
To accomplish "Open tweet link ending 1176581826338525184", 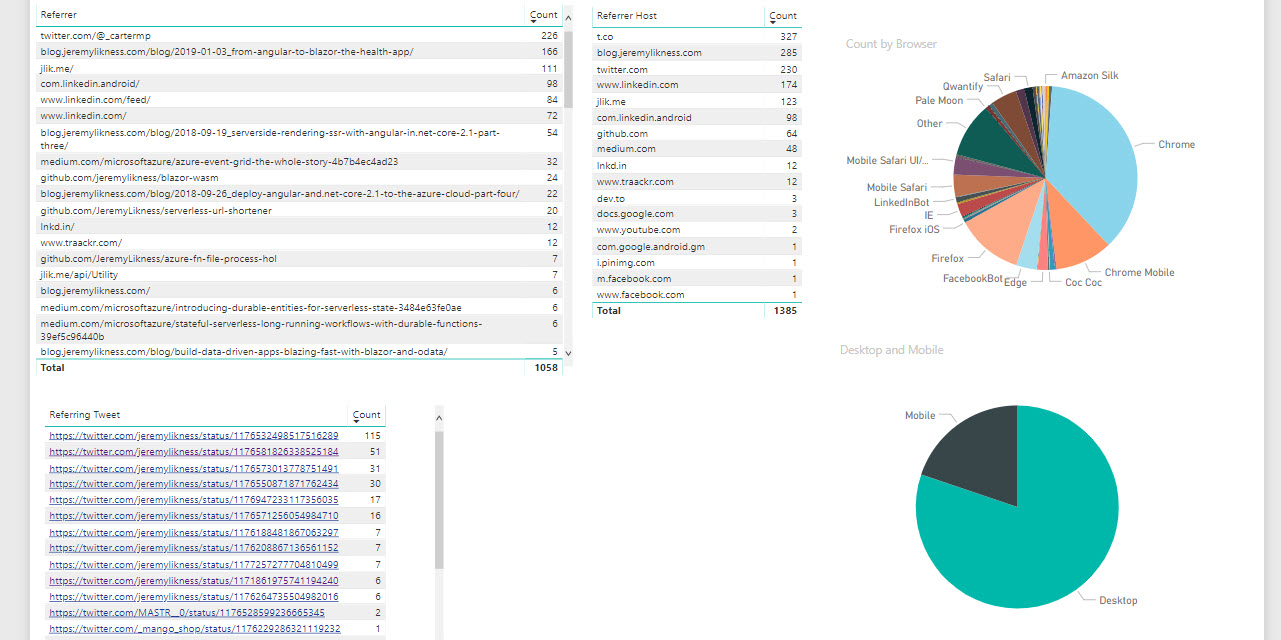I will point(194,452).
